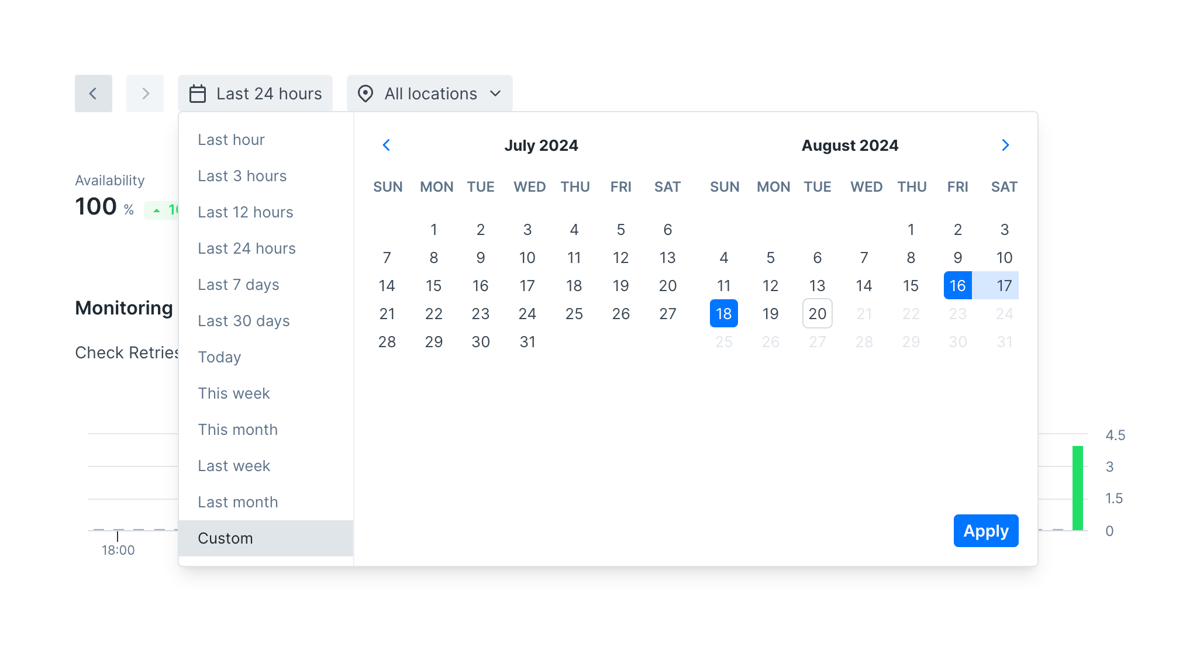Screen dimensions: 1200x664
Task: Click the forward navigation arrow button
Action: 145,93
